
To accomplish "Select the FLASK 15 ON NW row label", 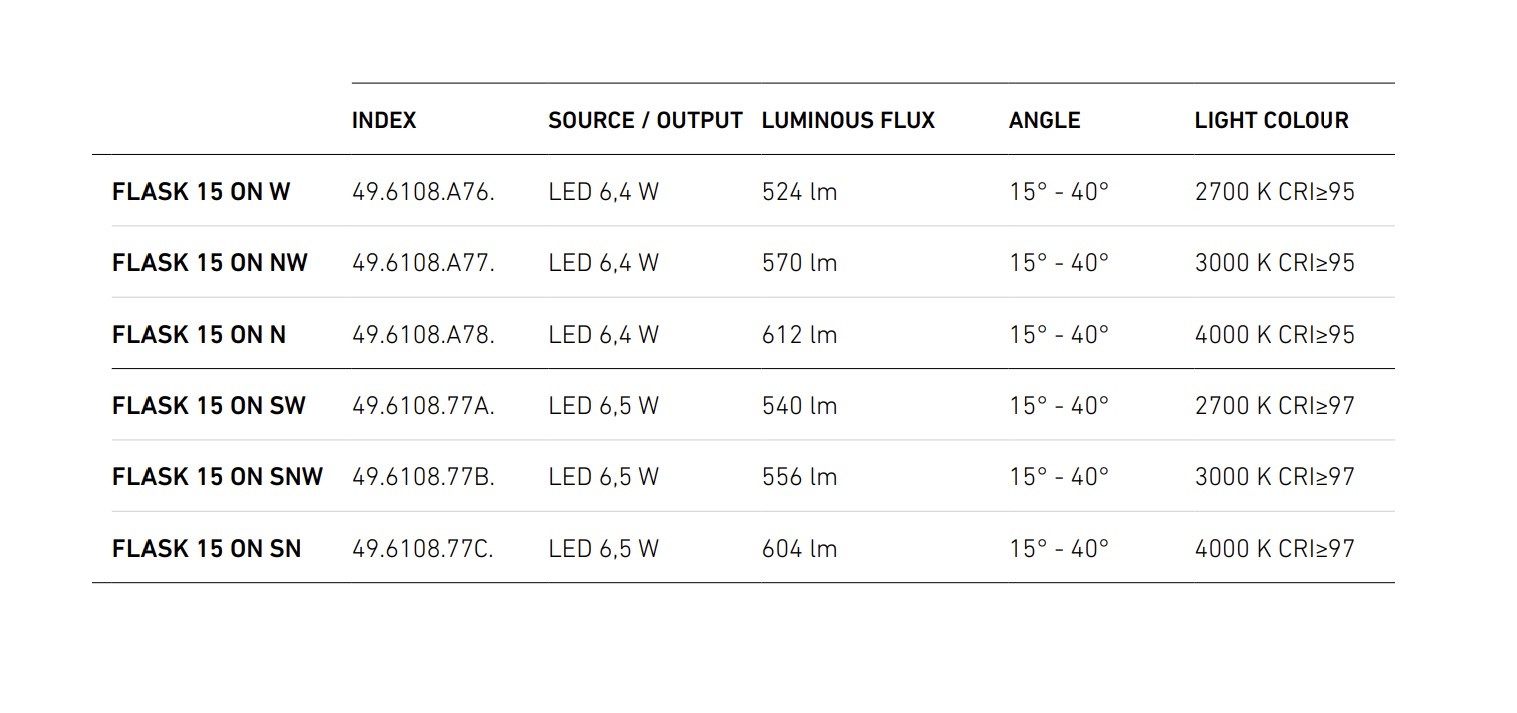I will (210, 263).
